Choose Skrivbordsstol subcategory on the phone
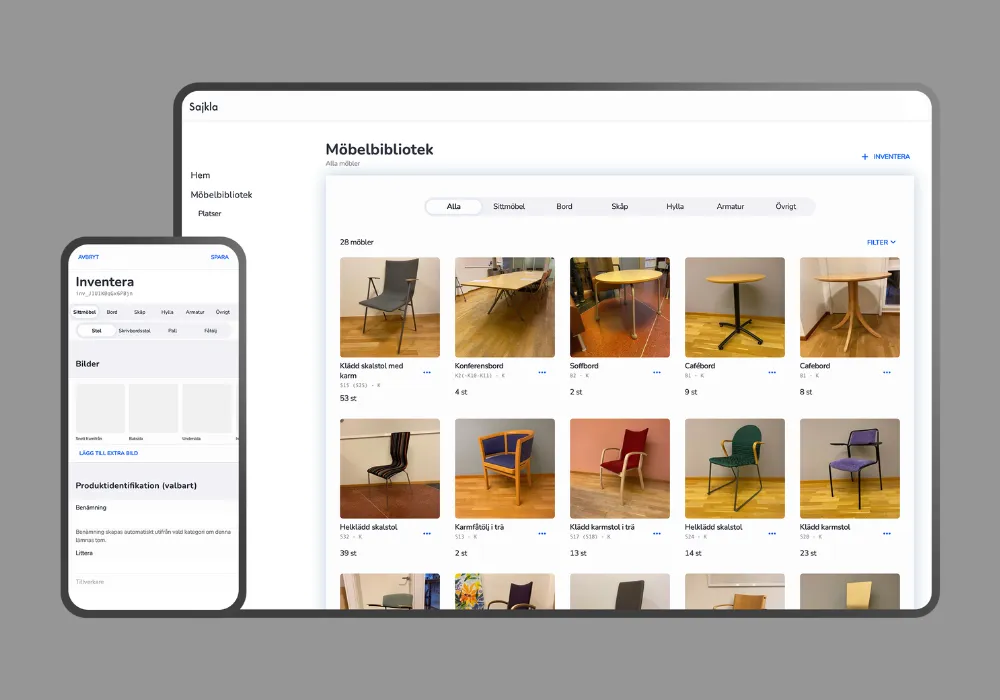Viewport: 1000px width, 700px height. click(134, 330)
